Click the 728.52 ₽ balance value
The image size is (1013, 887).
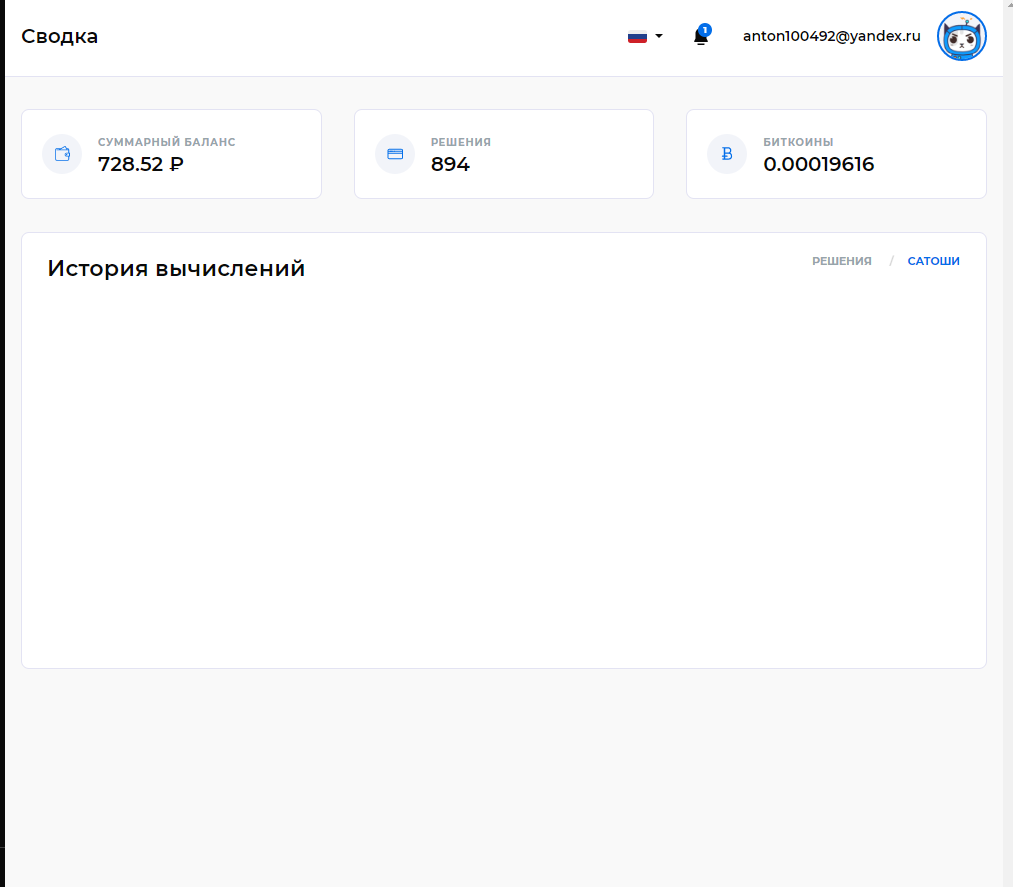141,164
